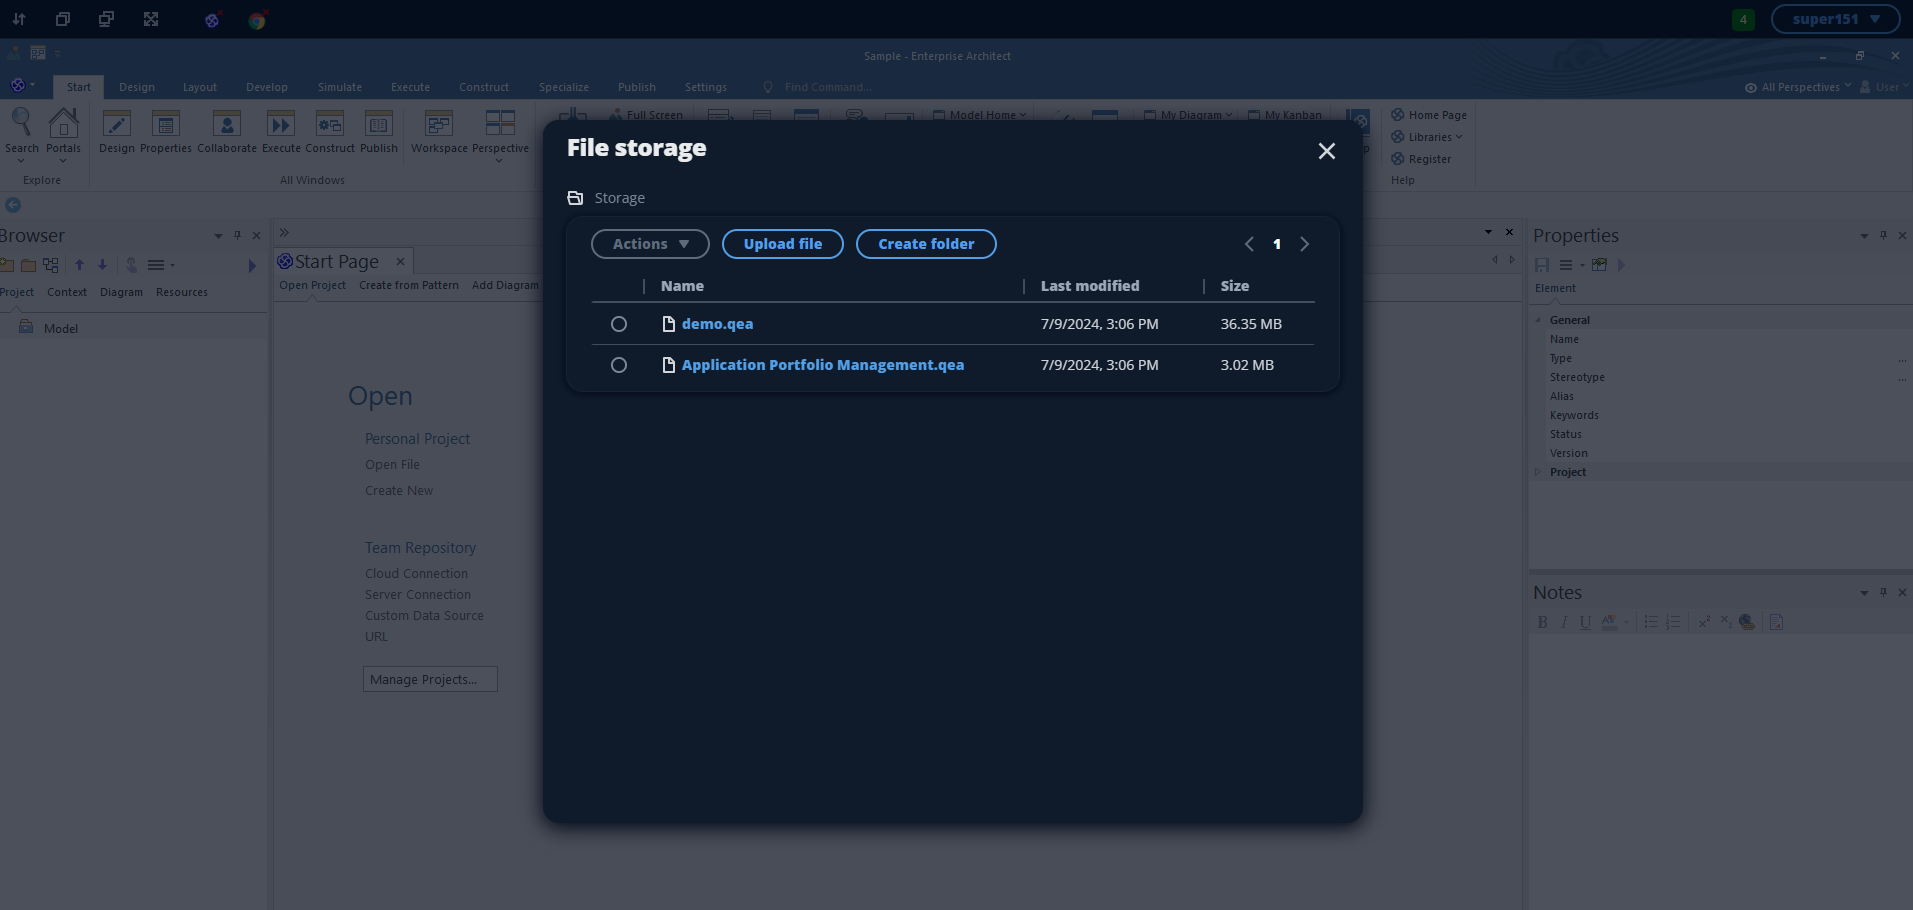1913x910 pixels.
Task: Open the demo.qea file link
Action: 717,324
